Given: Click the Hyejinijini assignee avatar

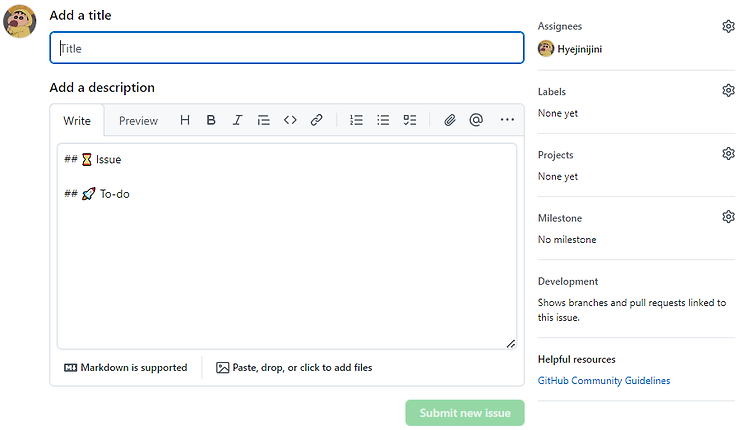Looking at the screenshot, I should [x=546, y=48].
